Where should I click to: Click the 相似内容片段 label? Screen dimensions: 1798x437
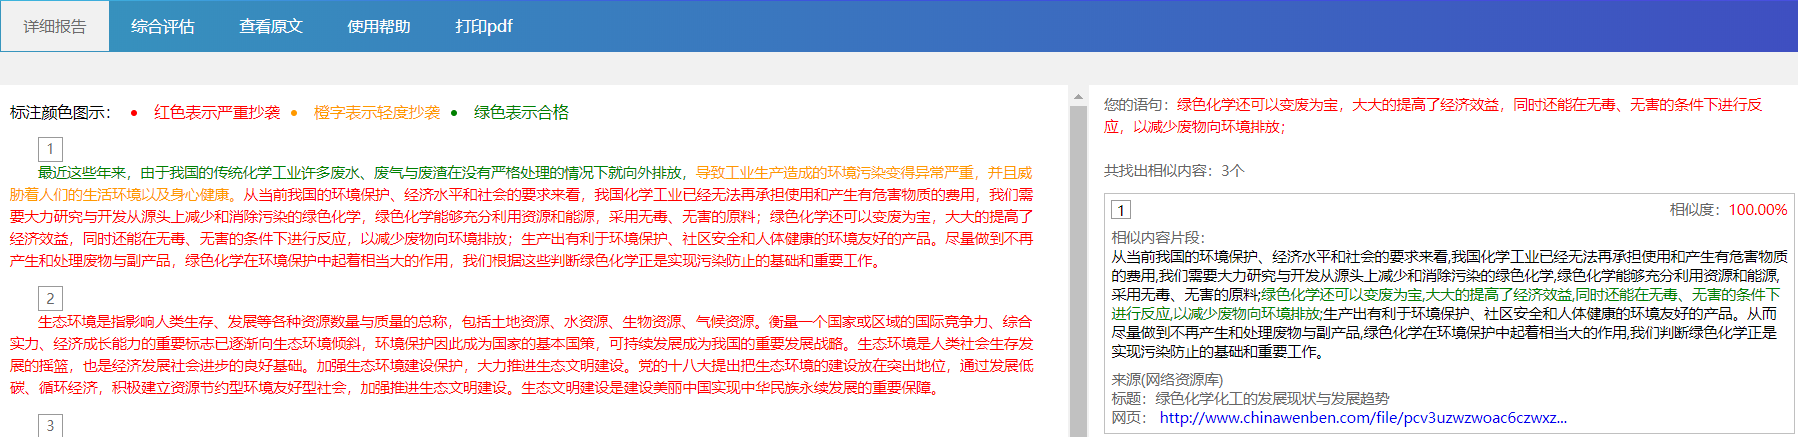click(1158, 238)
